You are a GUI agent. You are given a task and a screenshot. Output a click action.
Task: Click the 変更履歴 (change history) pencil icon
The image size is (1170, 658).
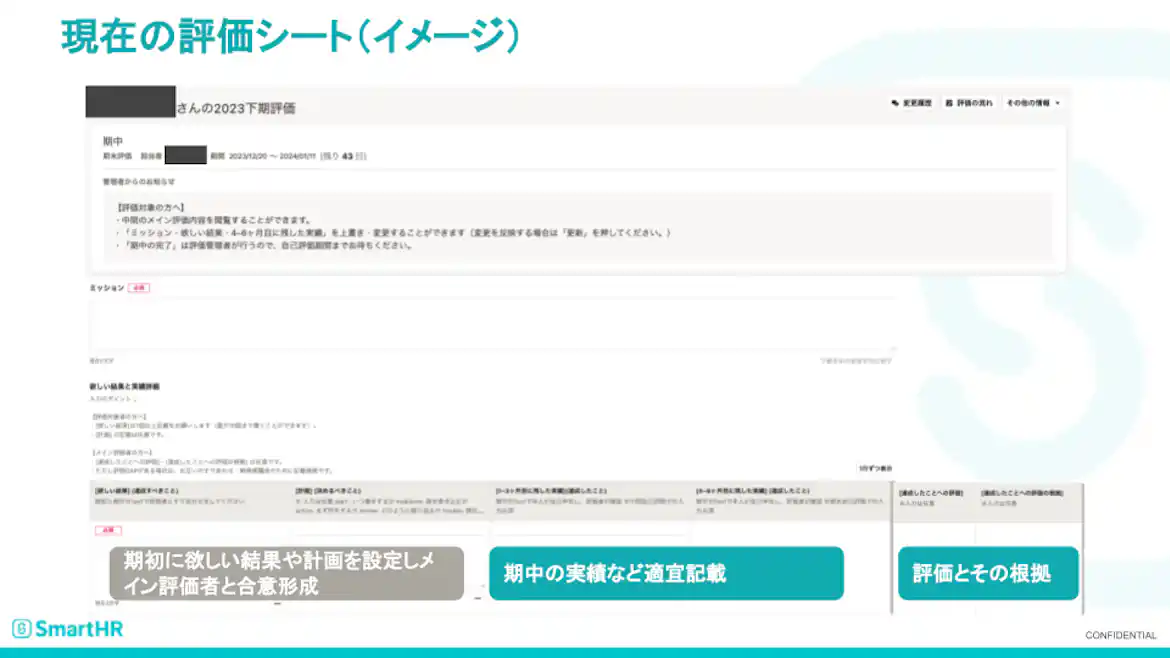tap(896, 102)
